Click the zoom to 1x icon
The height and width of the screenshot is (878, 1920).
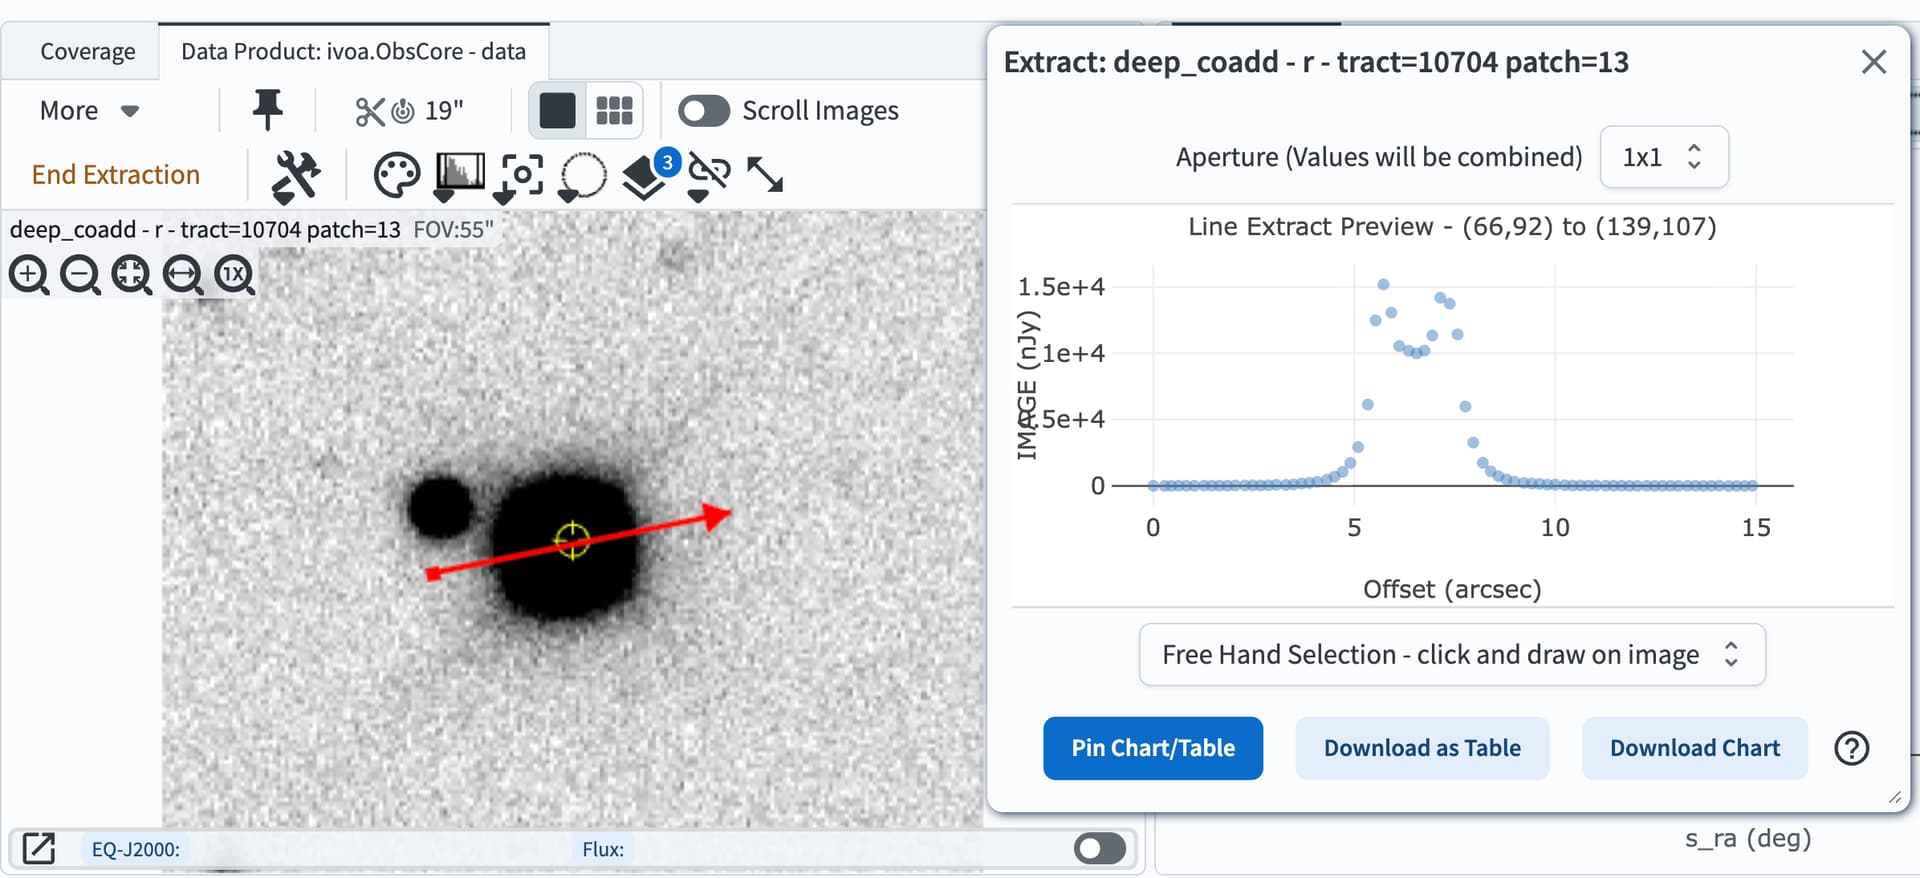235,274
